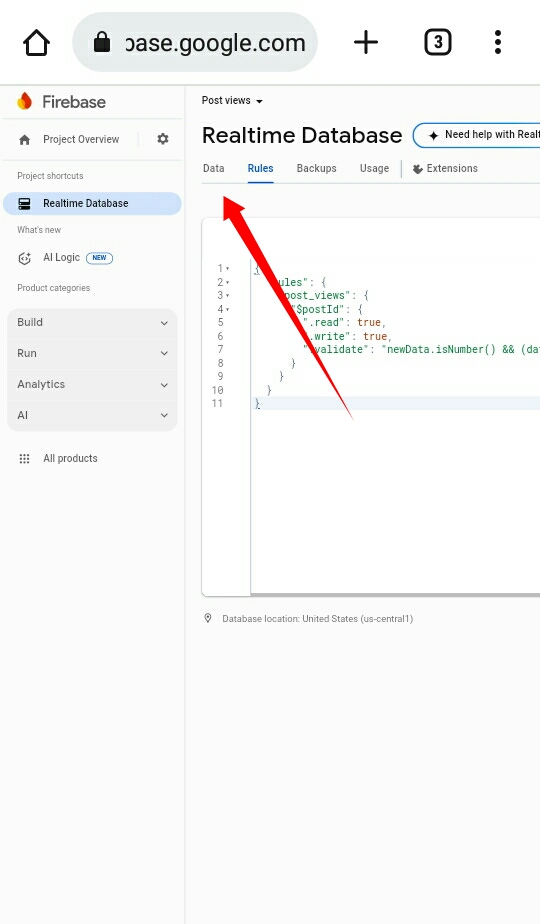Open All products page
540x924 pixels.
coord(70,458)
